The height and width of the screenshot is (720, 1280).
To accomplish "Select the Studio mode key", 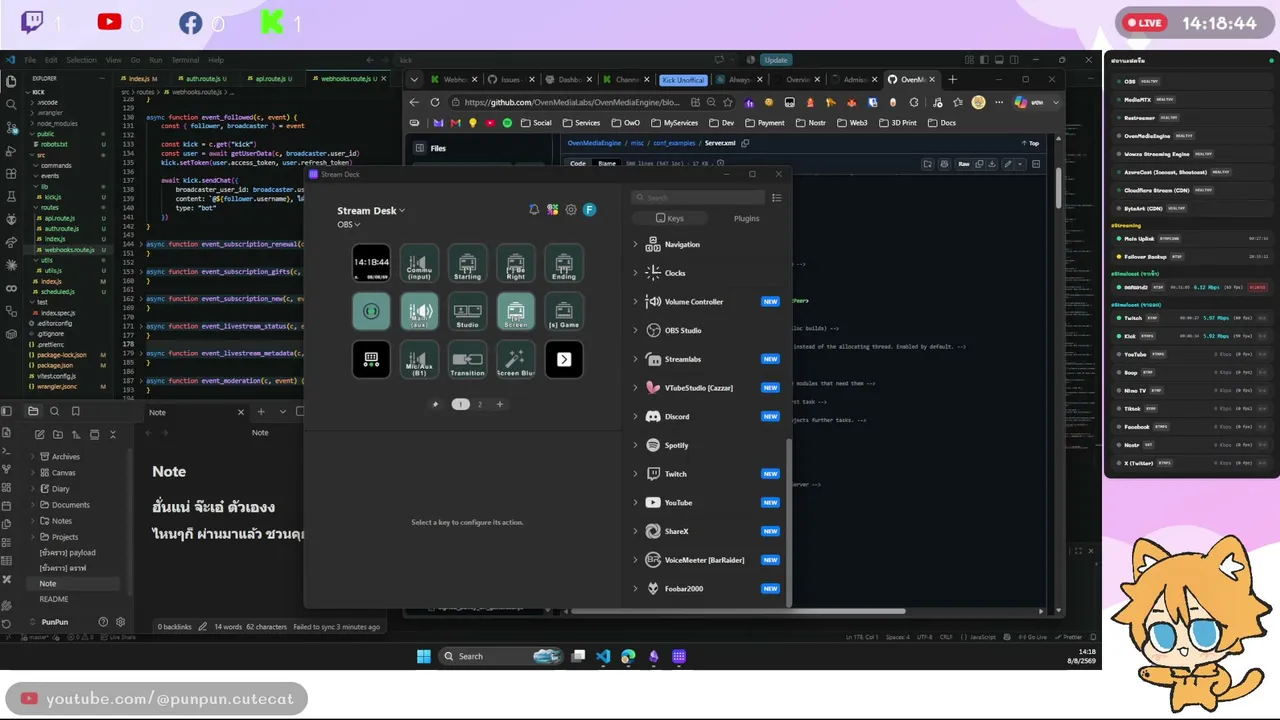I will 467,311.
